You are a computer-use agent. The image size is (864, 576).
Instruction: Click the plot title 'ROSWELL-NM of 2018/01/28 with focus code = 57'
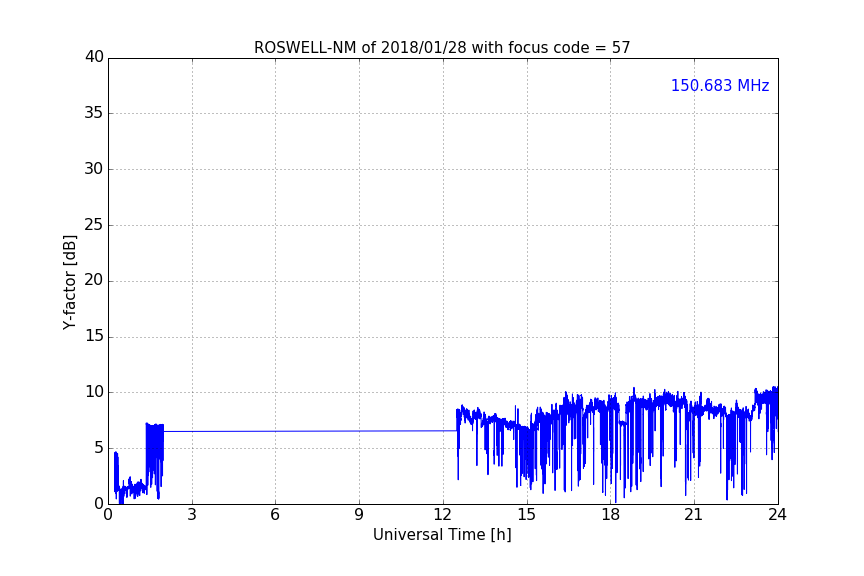click(442, 47)
